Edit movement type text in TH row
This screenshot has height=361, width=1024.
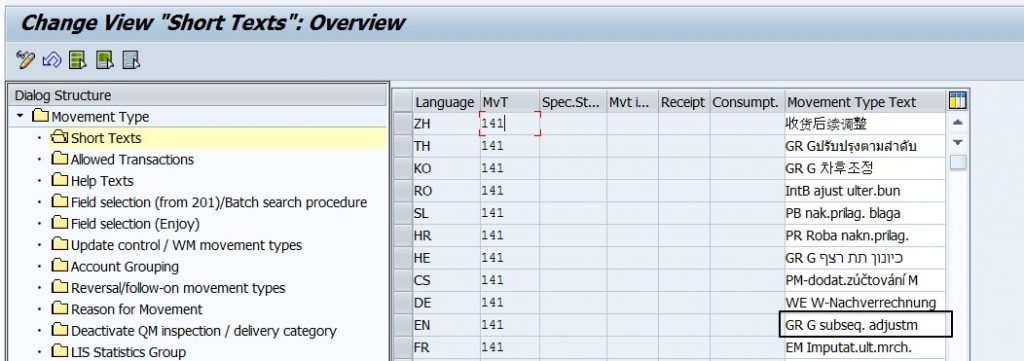[x=865, y=146]
